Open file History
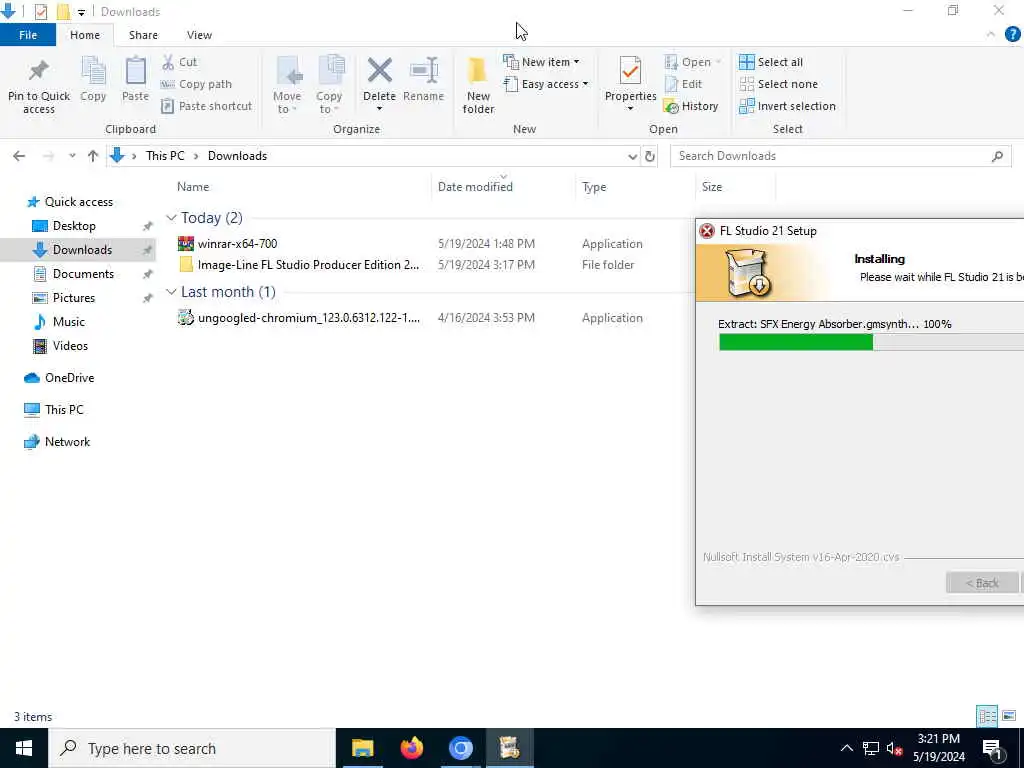Viewport: 1024px width, 768px height. click(x=691, y=106)
